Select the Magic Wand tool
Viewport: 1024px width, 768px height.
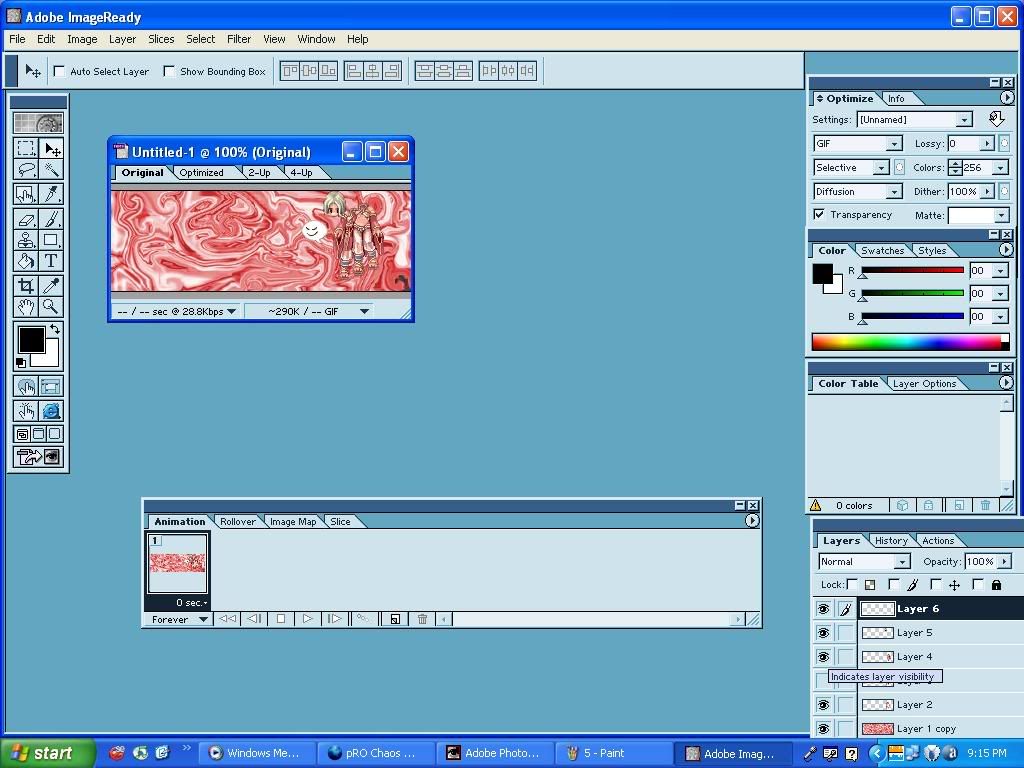click(x=51, y=170)
